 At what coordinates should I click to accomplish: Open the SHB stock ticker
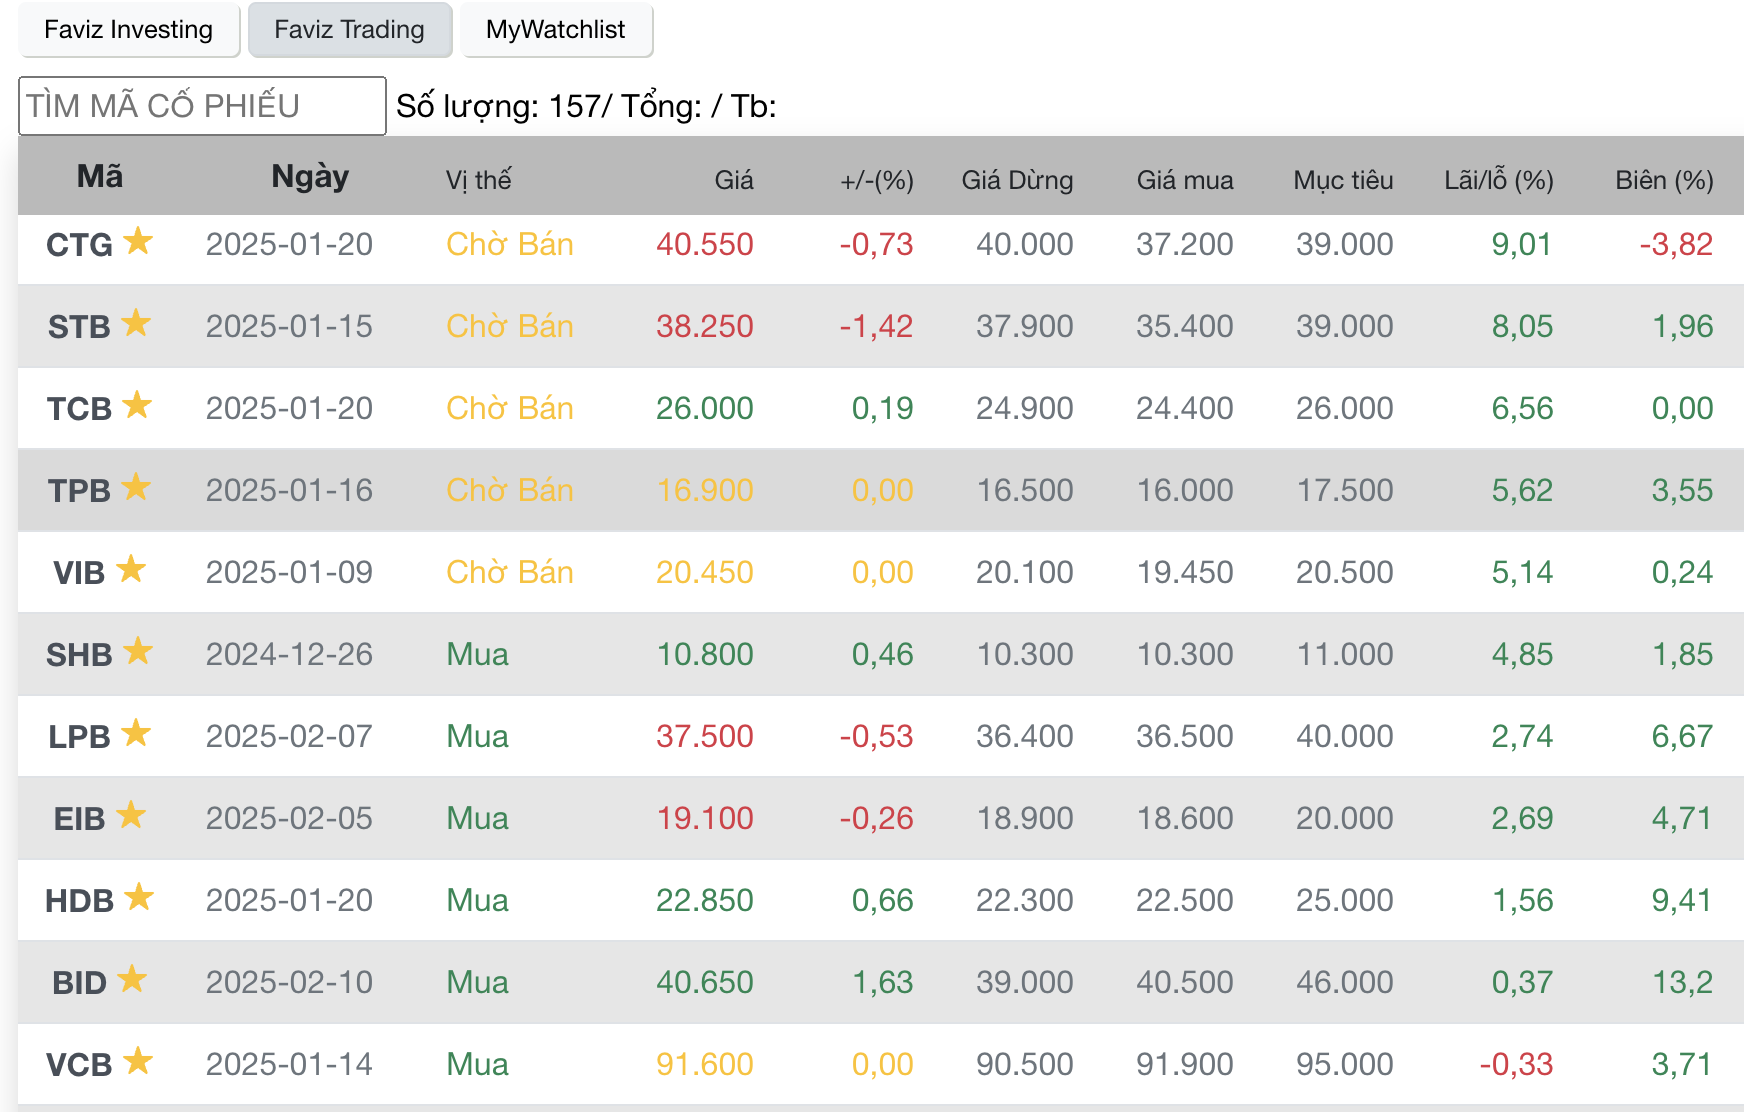point(79,655)
